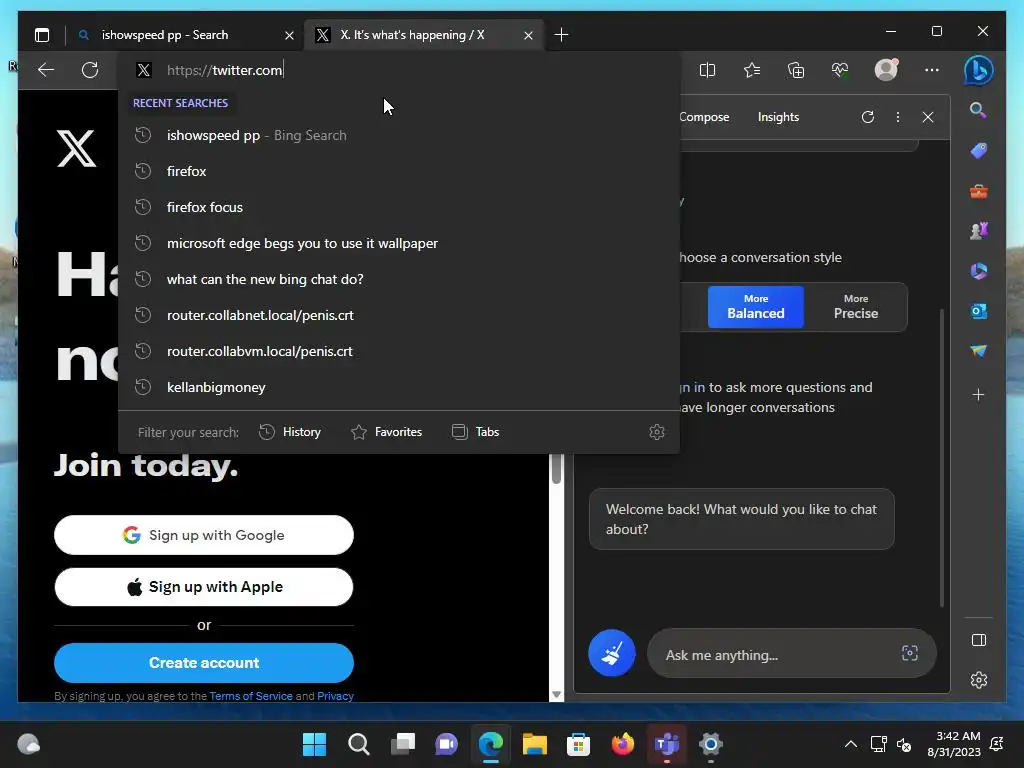Viewport: 1024px width, 768px height.
Task: Filter suggestions by Tabs
Action: pos(475,432)
